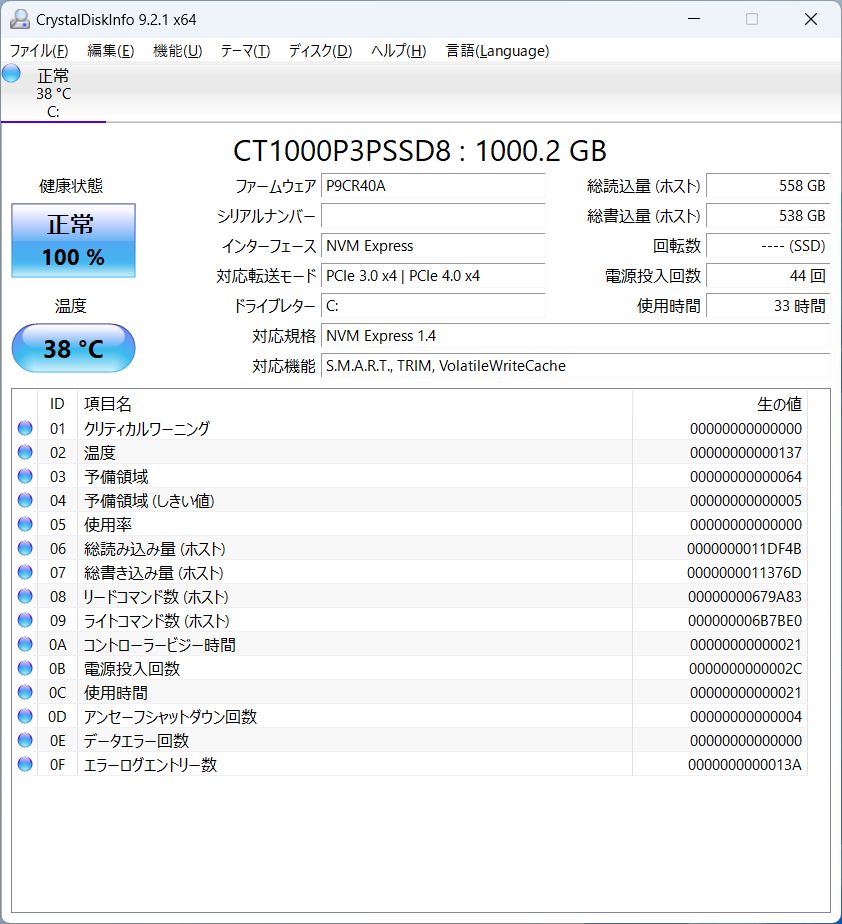Image resolution: width=842 pixels, height=924 pixels.
Task: Select the クリティカルワーニング row name
Action: [x=147, y=428]
